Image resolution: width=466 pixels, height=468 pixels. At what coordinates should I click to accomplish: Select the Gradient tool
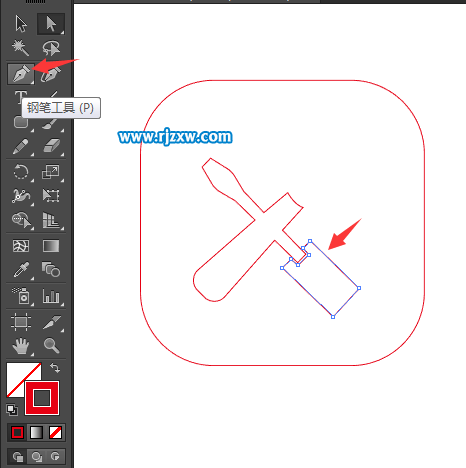51,246
